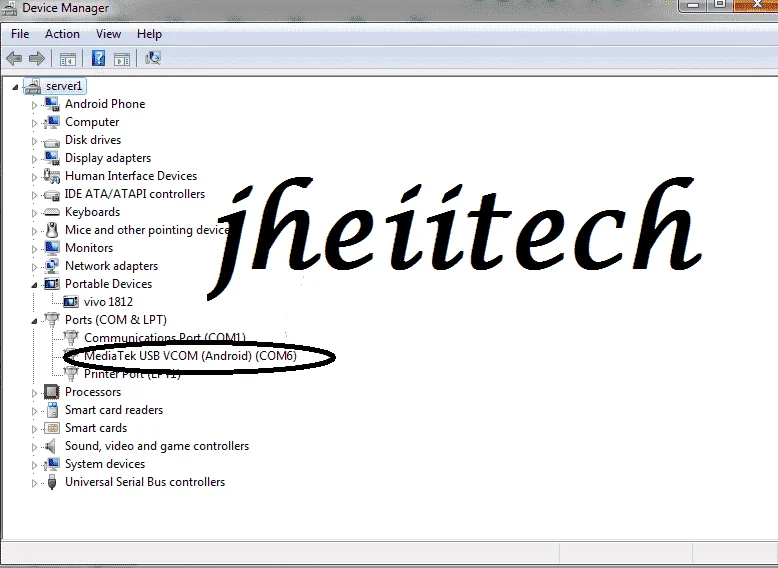Collapse the server1 root node
This screenshot has height=568, width=778.
[x=15, y=87]
